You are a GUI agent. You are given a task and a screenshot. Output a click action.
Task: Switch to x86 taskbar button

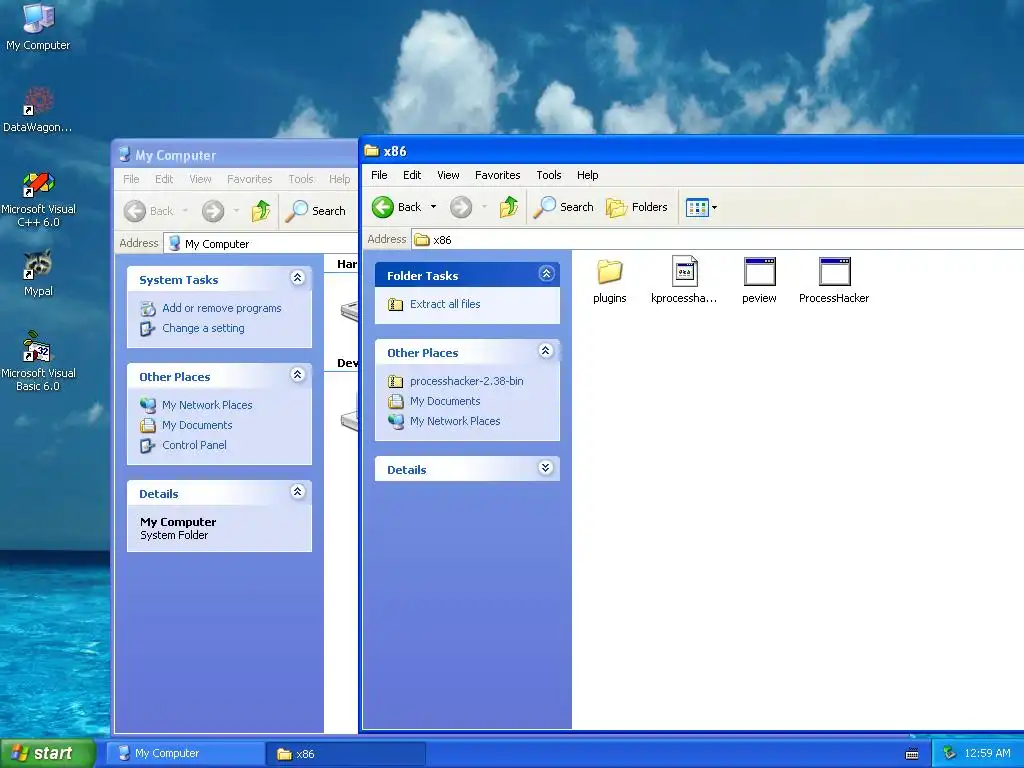point(346,754)
